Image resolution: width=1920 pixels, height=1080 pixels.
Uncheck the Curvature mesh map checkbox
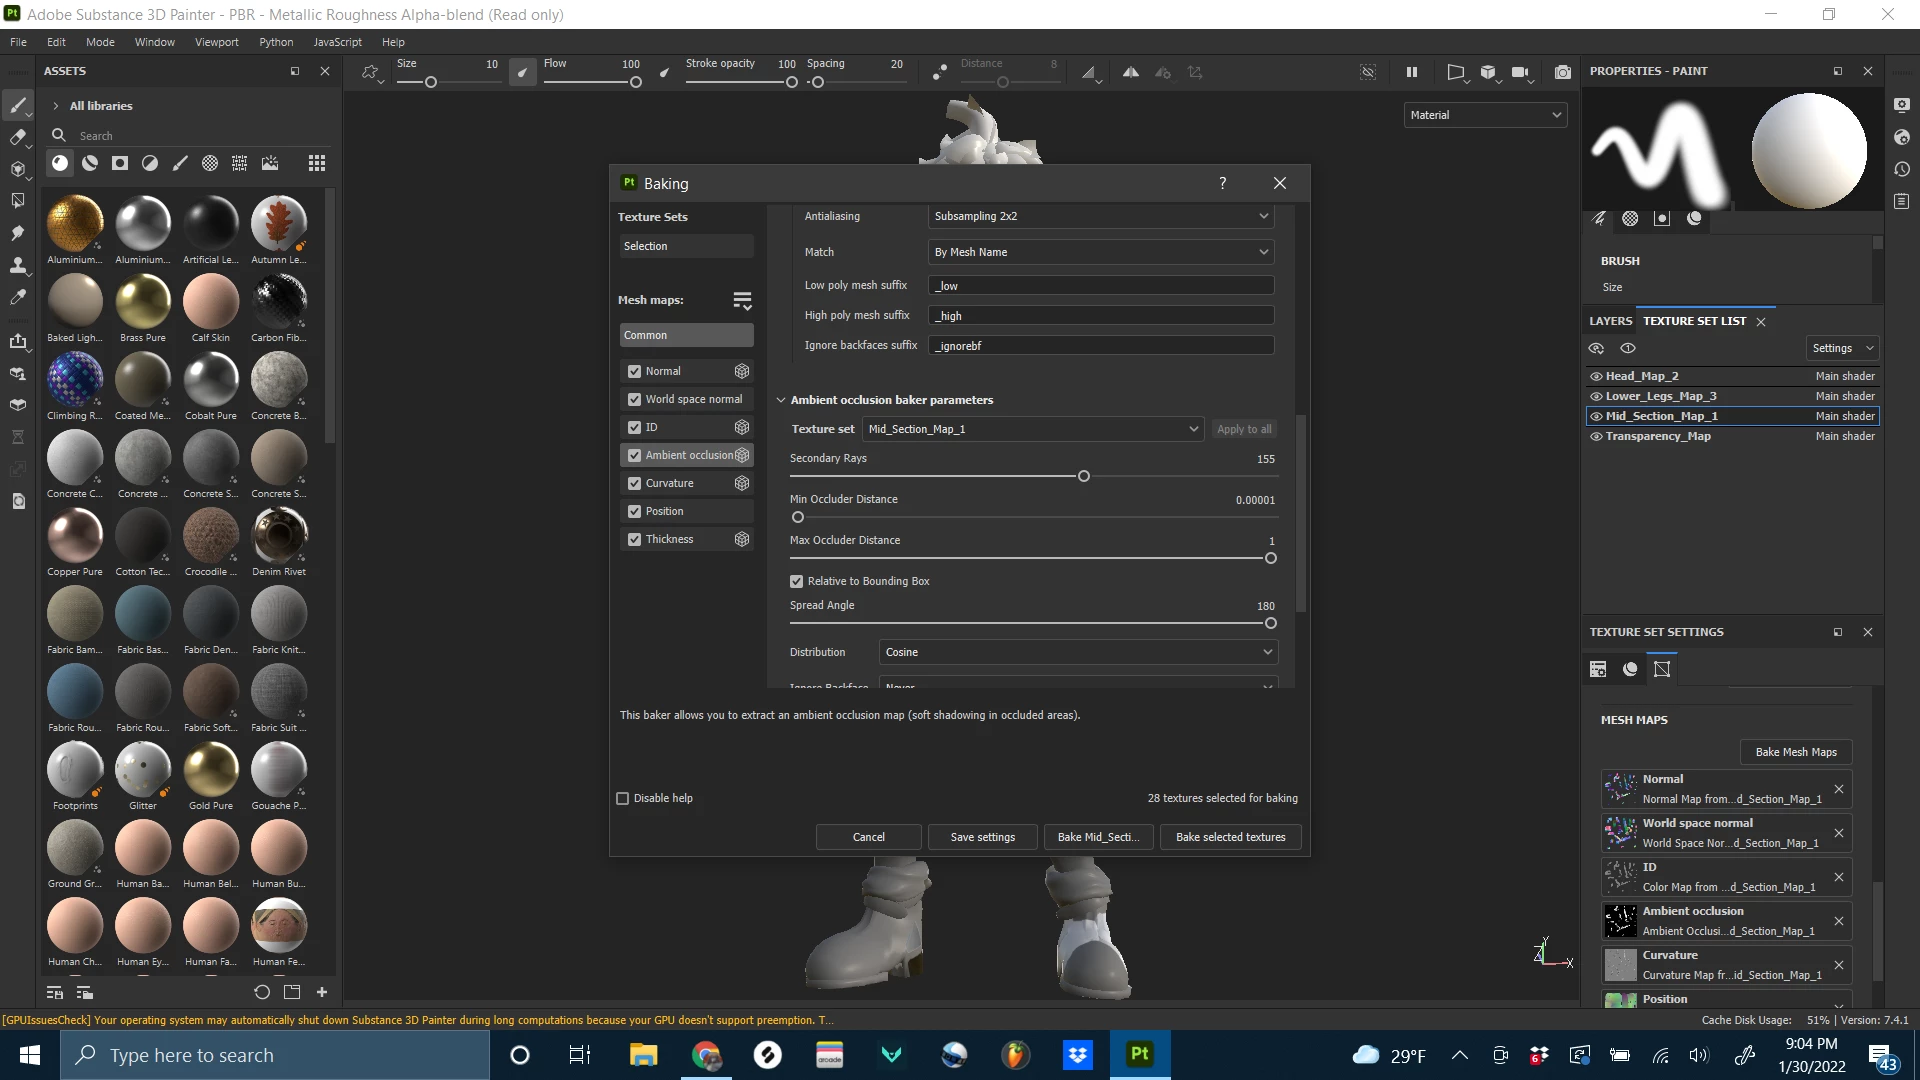pyautogui.click(x=634, y=483)
